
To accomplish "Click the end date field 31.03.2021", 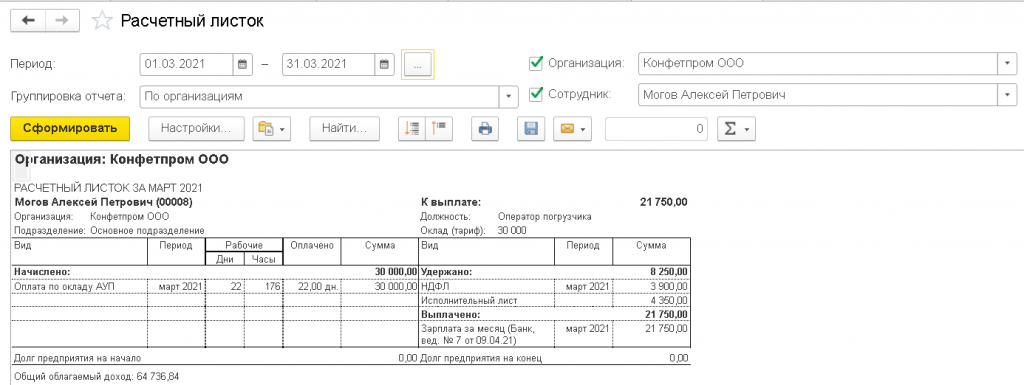I will pyautogui.click(x=329, y=65).
